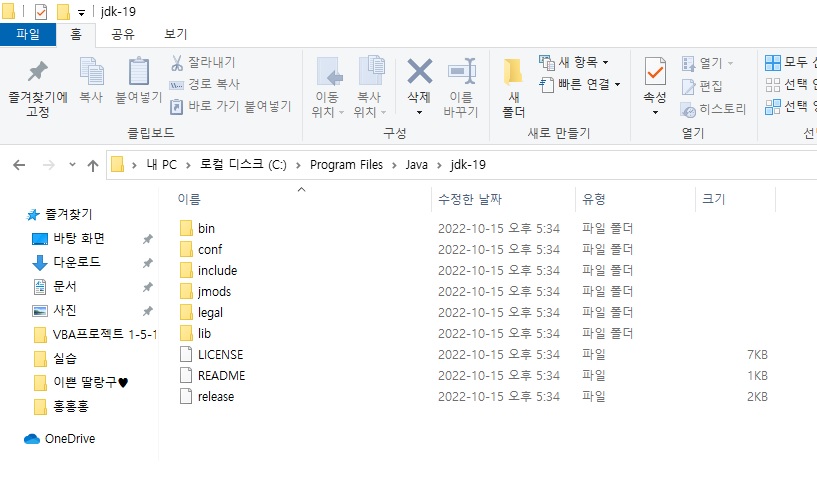Open the 이쁜 딸랑구 folder in the sidebar
The image size is (817, 480).
pyautogui.click(x=81, y=383)
